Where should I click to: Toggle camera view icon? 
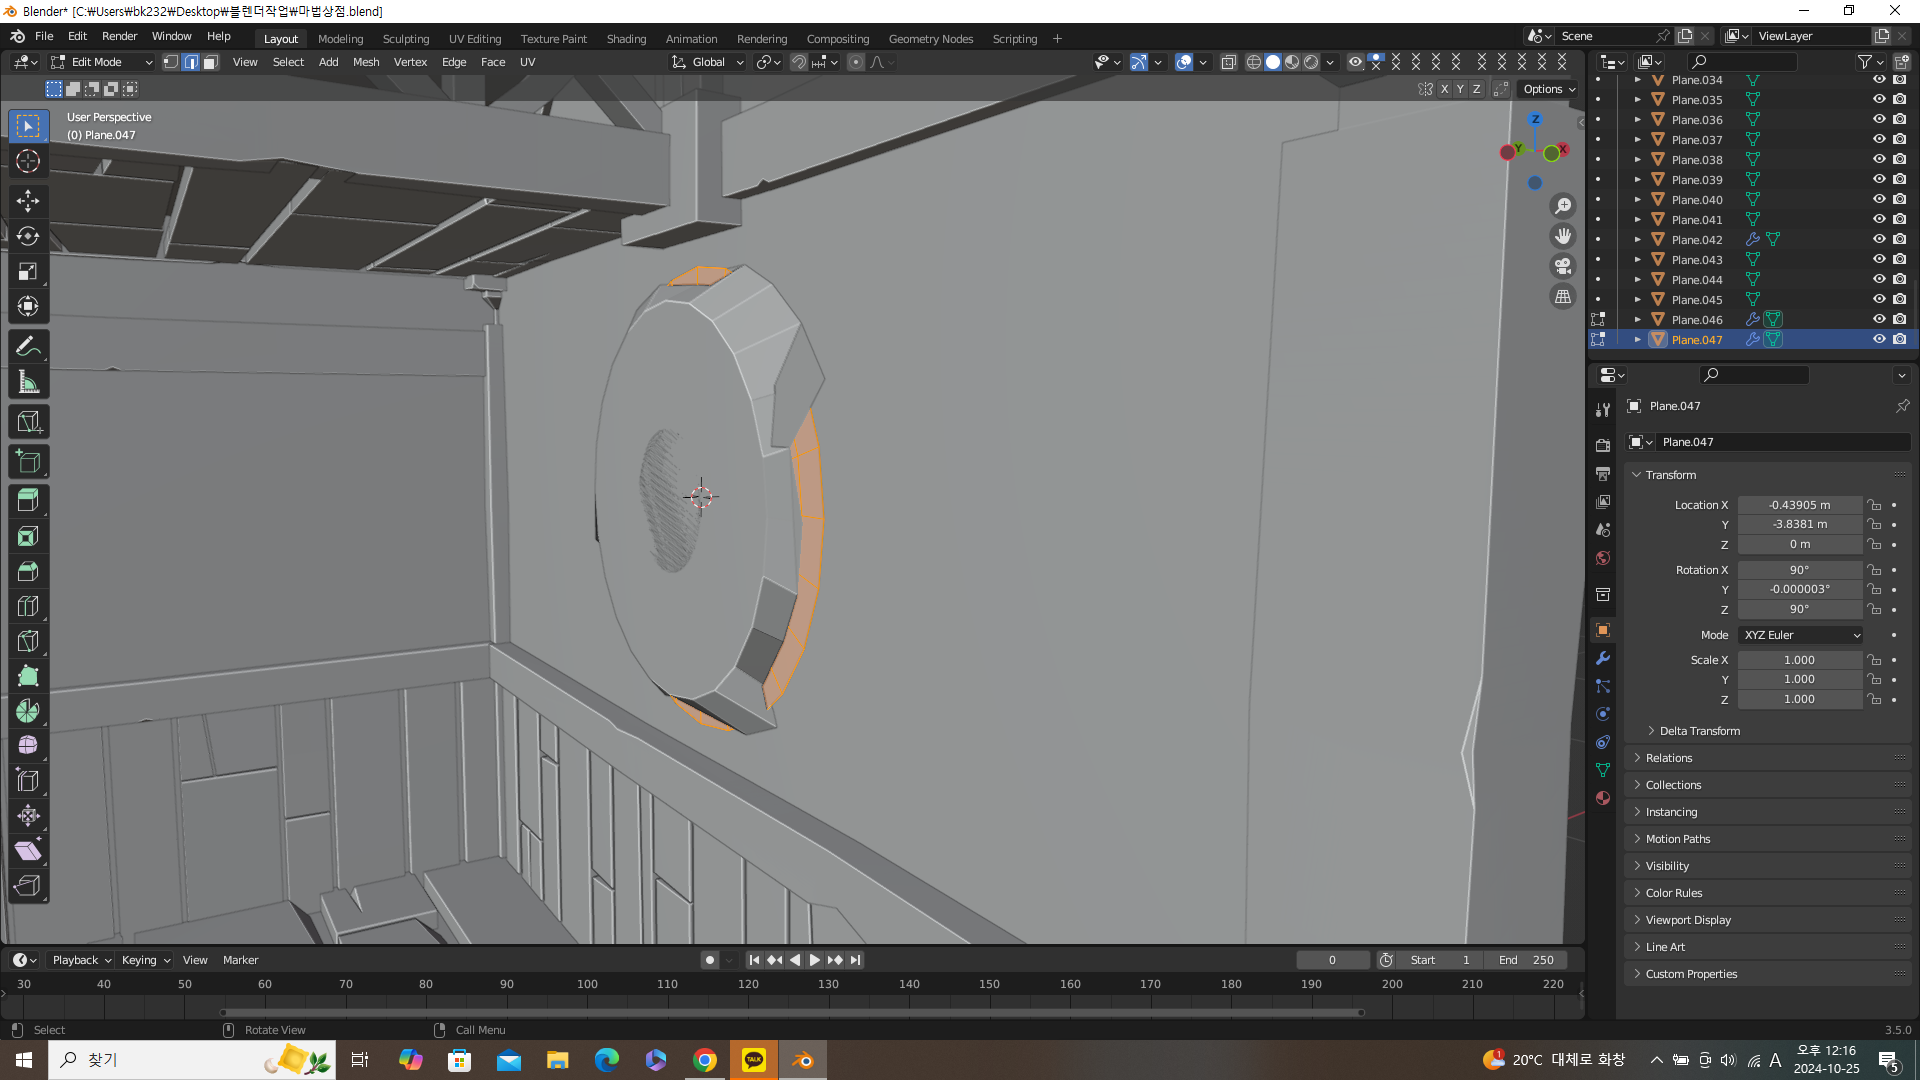[1563, 266]
